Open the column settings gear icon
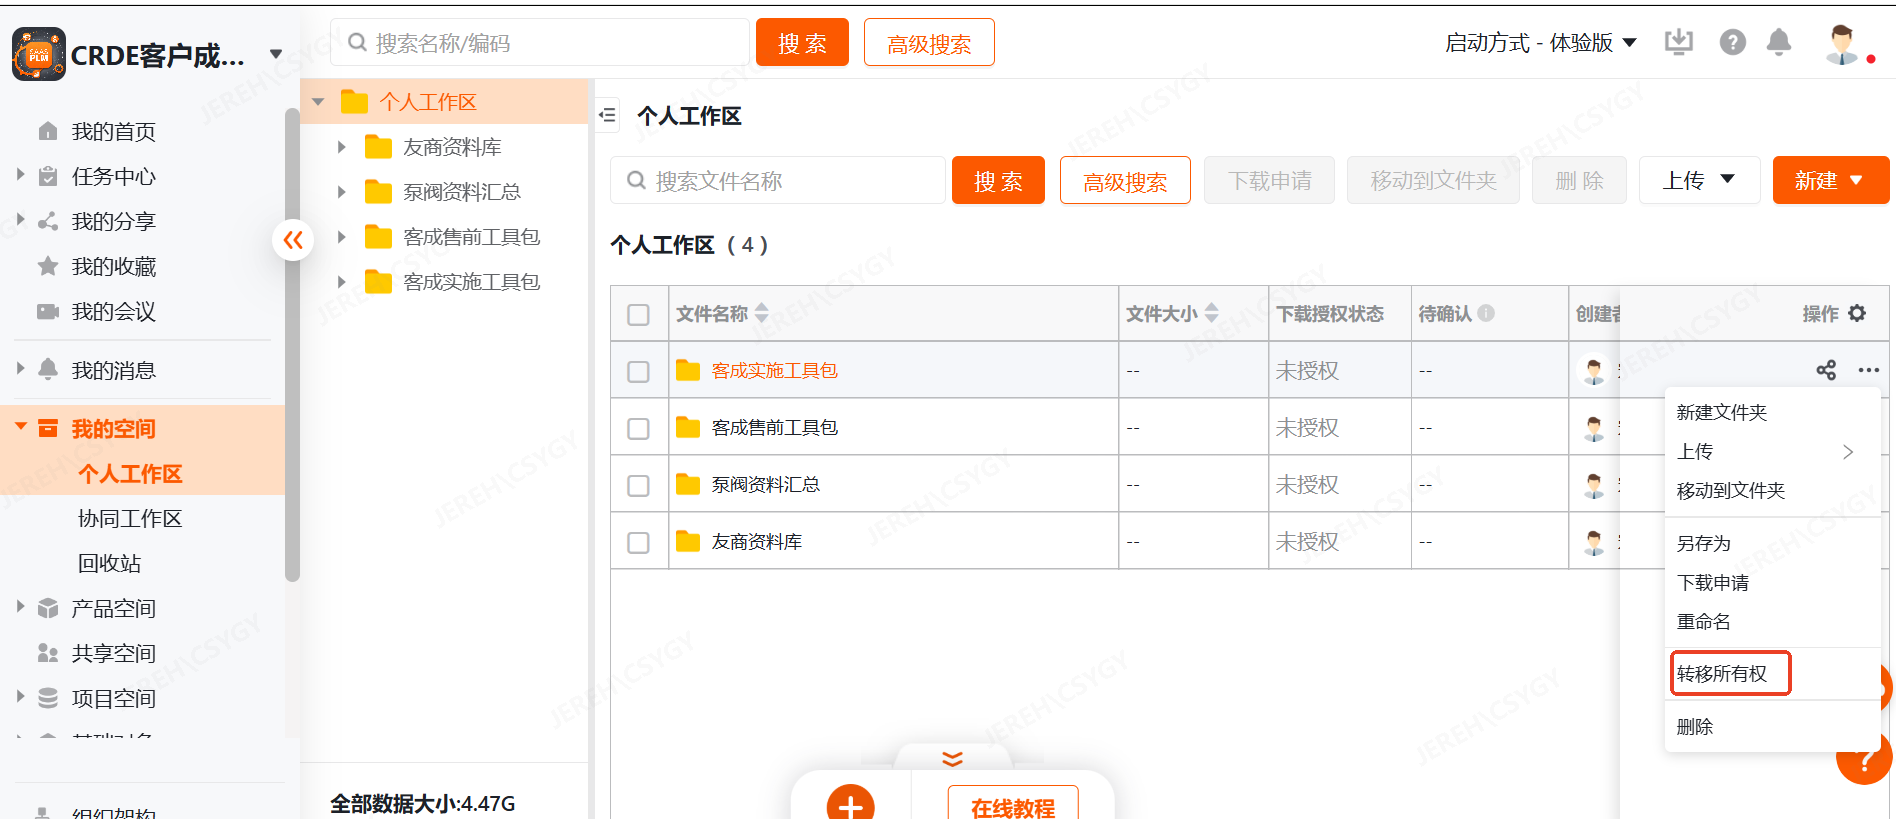Image resolution: width=1896 pixels, height=819 pixels. [x=1857, y=313]
